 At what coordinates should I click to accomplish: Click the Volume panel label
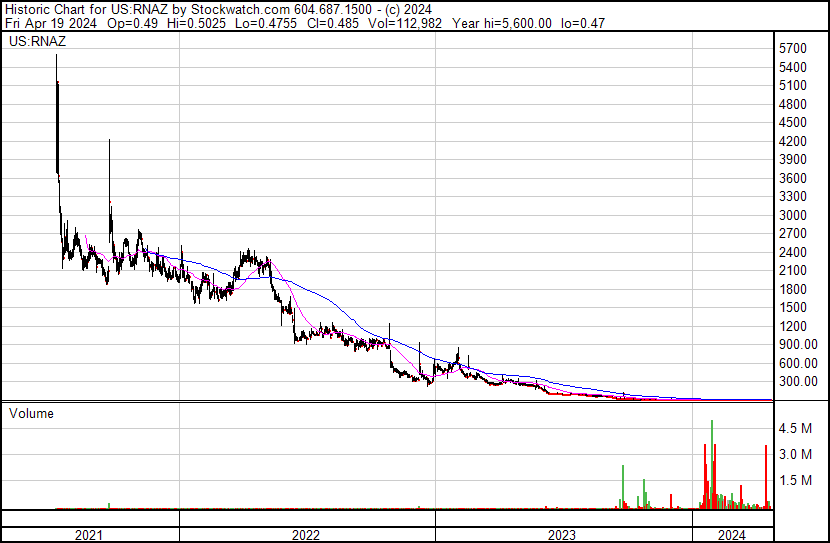32,413
